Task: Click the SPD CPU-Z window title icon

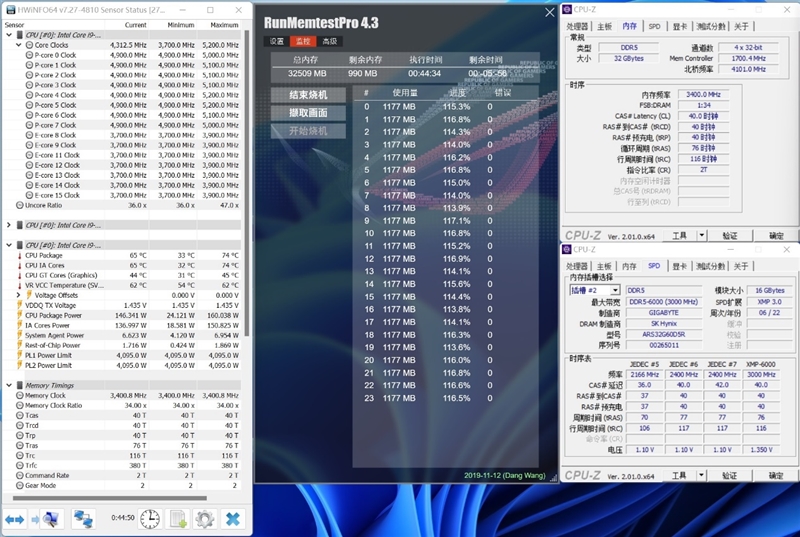Action: pyautogui.click(x=567, y=249)
